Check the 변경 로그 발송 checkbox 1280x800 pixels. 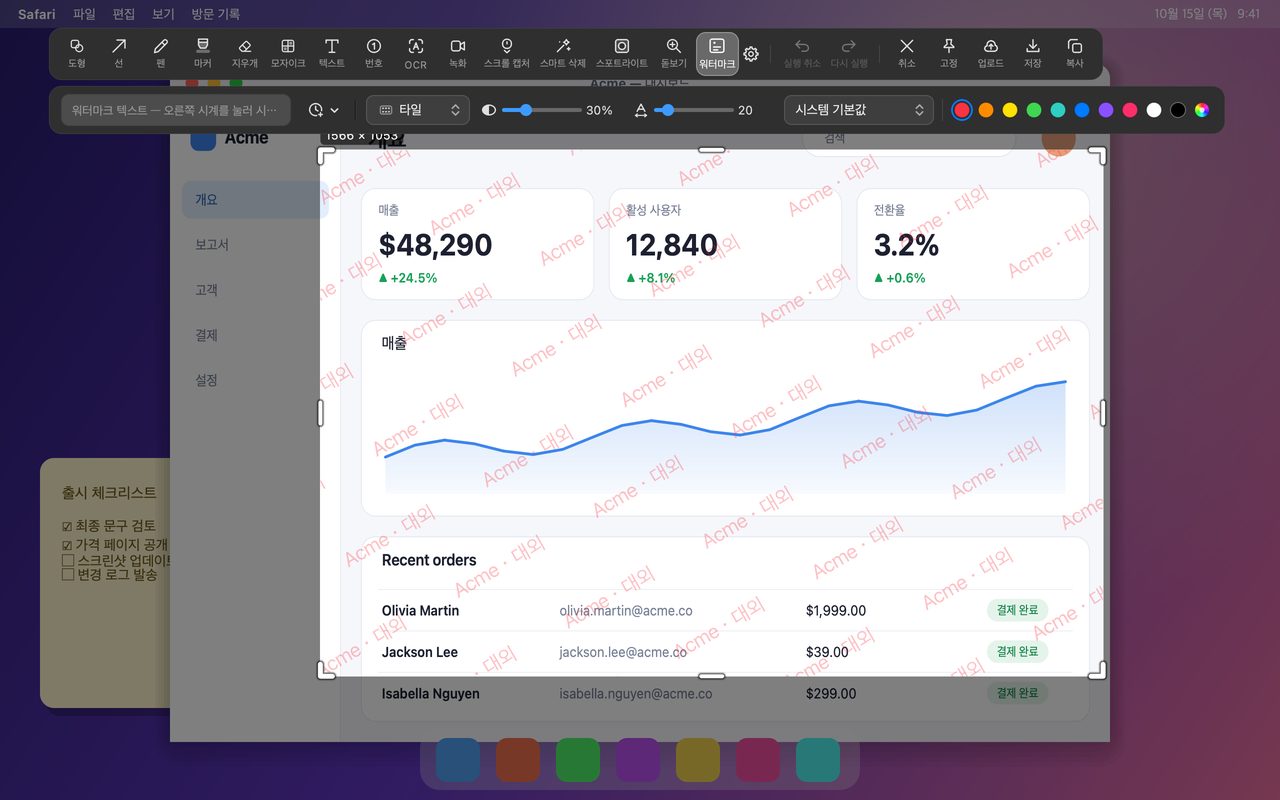pos(68,575)
